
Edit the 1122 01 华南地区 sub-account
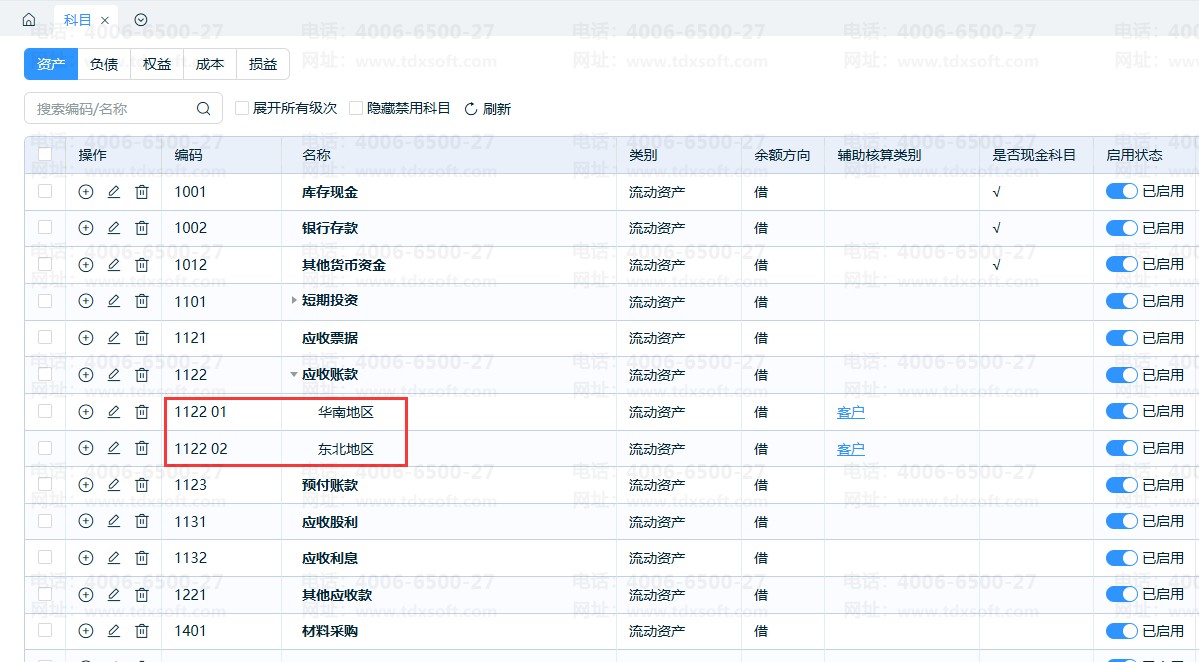point(113,411)
